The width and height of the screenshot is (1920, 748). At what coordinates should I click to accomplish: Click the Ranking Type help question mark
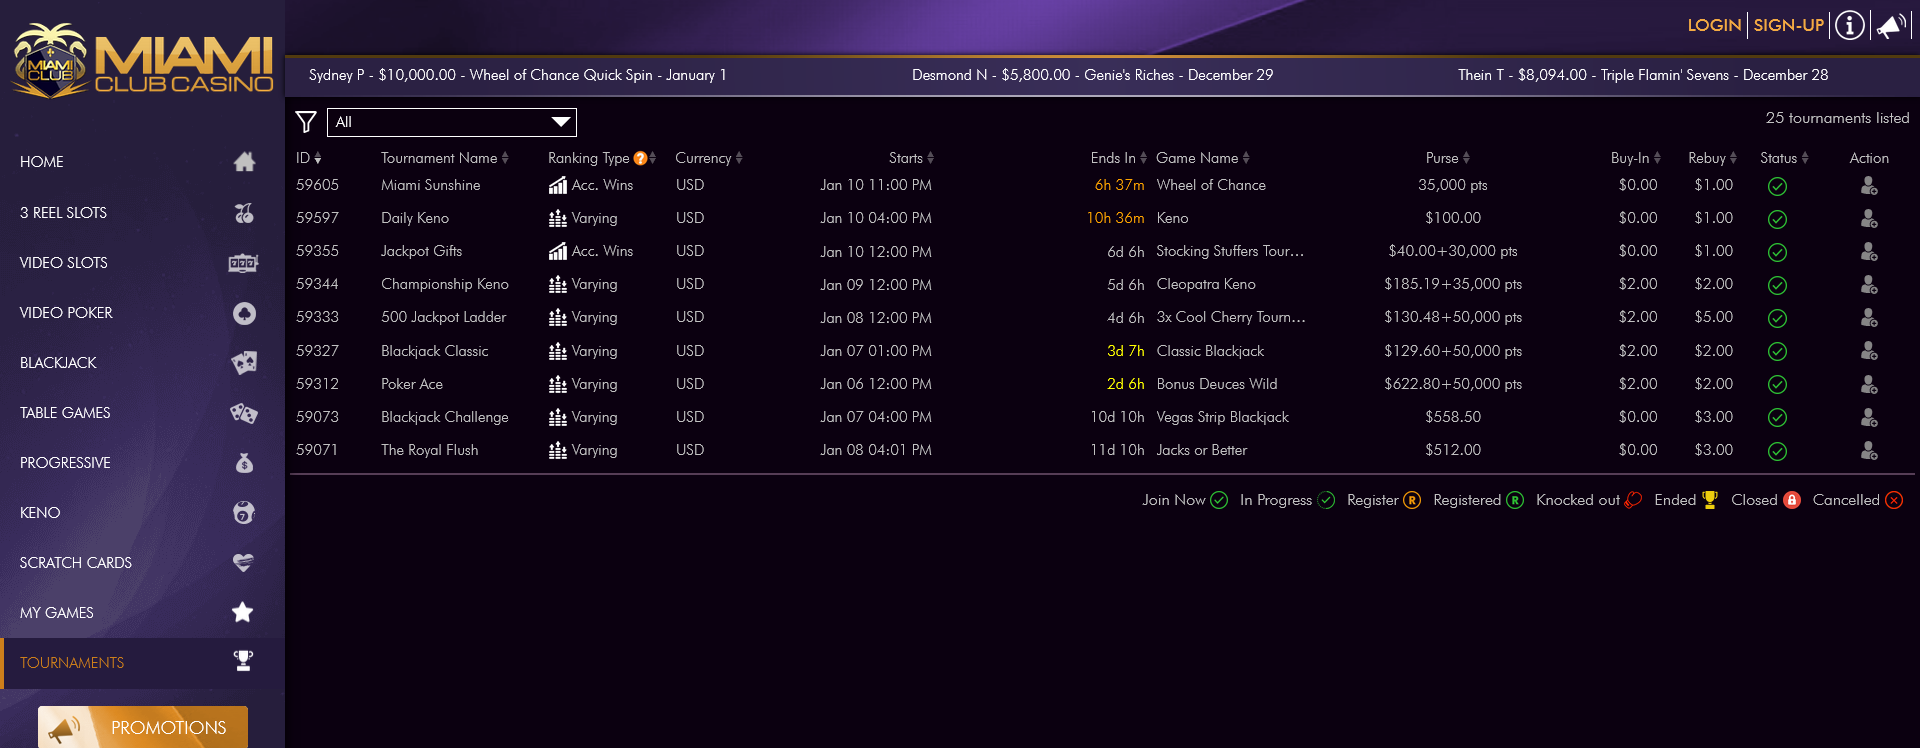640,158
